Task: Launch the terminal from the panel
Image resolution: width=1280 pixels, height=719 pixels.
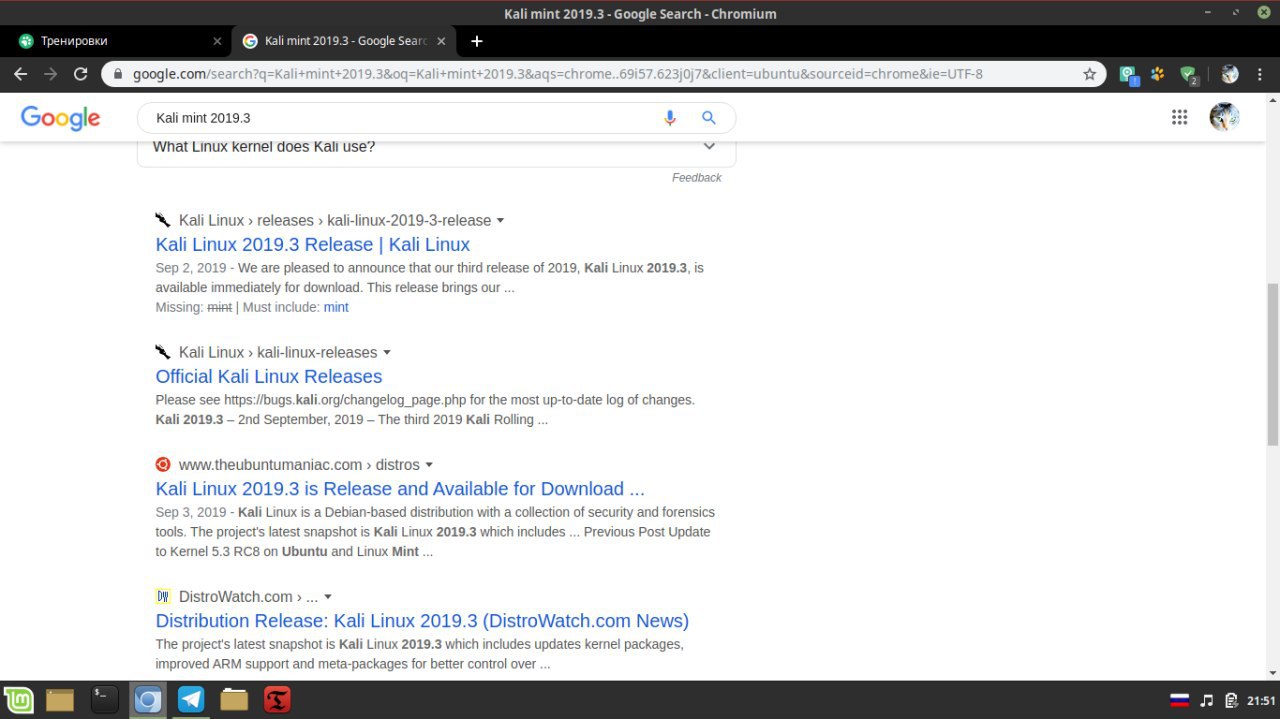Action: tap(104, 699)
